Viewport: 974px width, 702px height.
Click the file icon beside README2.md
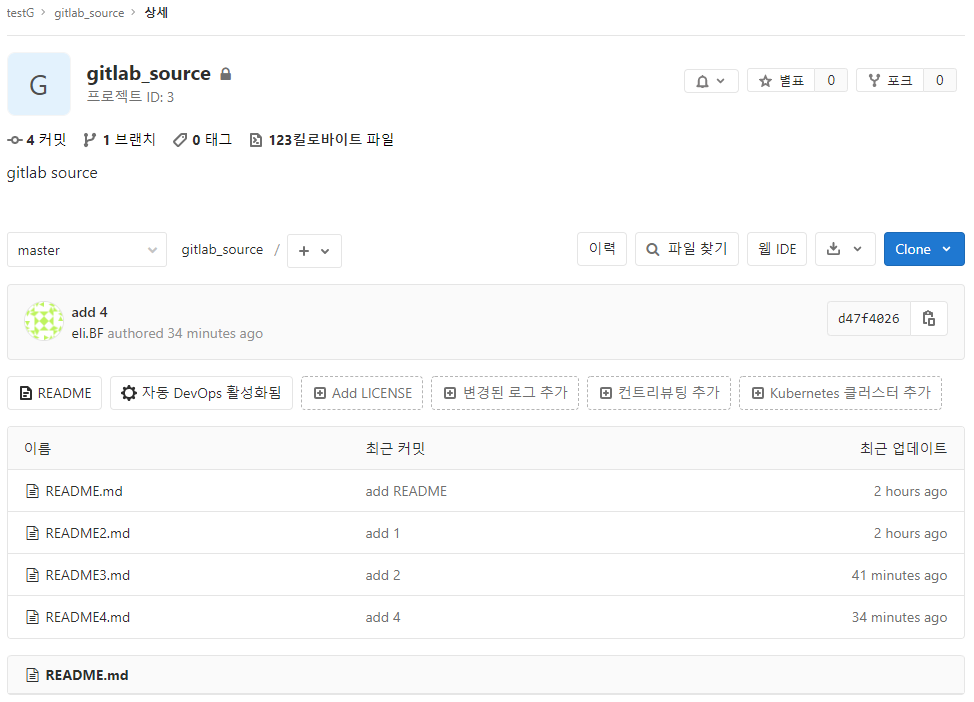click(32, 534)
